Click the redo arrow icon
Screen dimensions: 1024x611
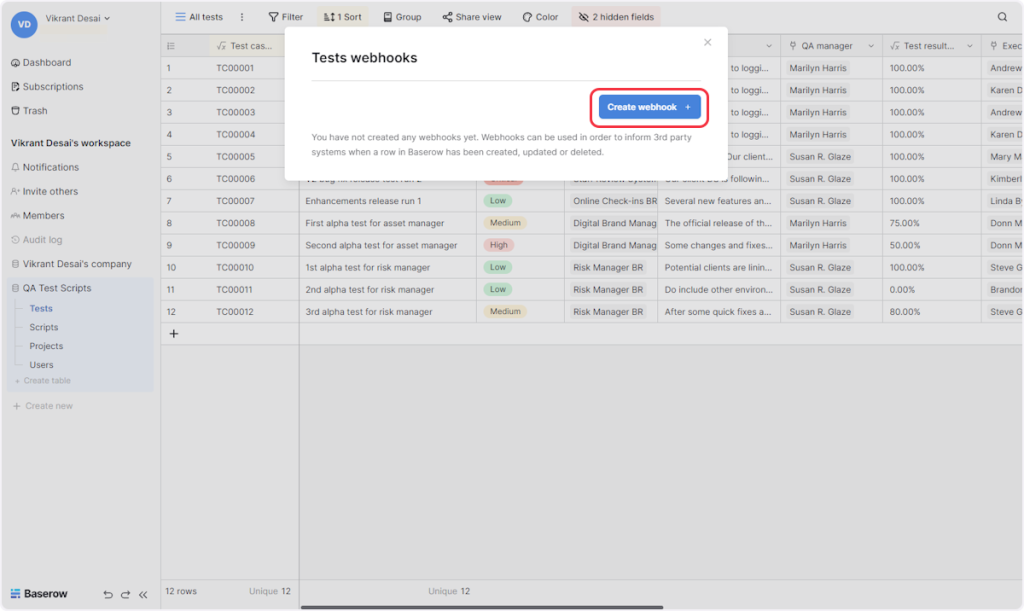[x=125, y=594]
